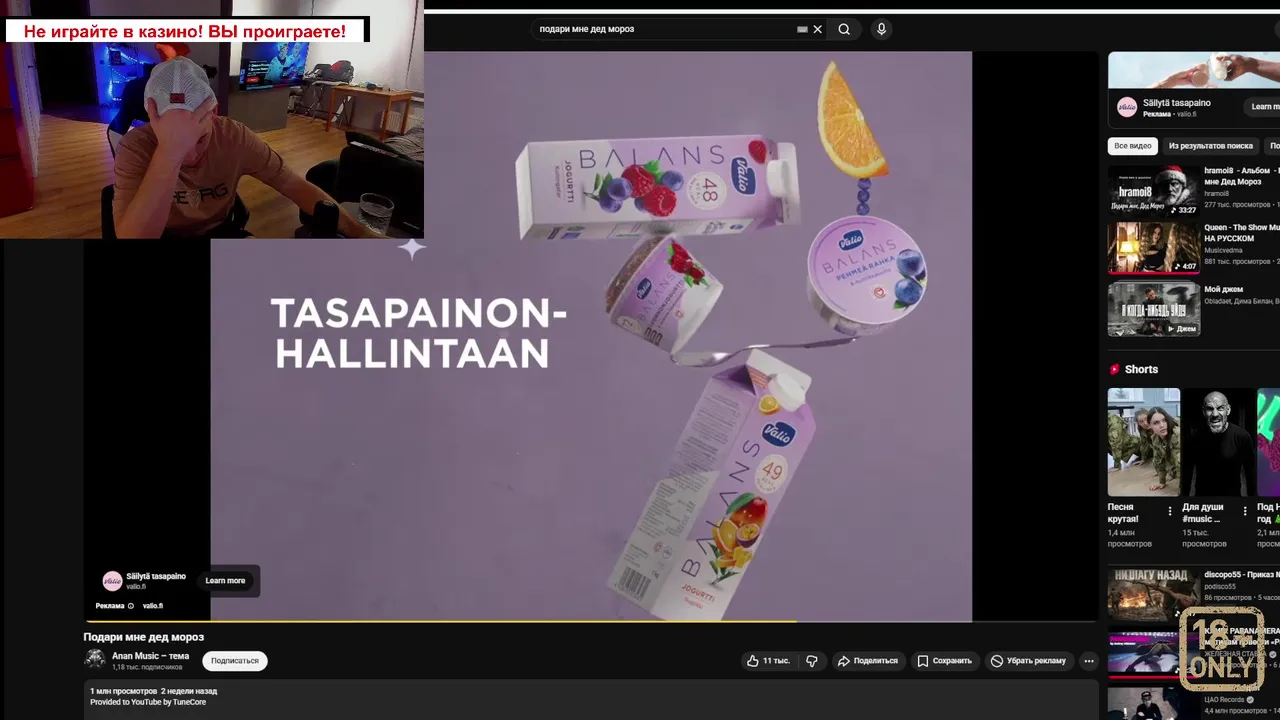Open the 'Песня крутая!' short thumbnail
Image resolution: width=1280 pixels, height=720 pixels.
click(1144, 442)
